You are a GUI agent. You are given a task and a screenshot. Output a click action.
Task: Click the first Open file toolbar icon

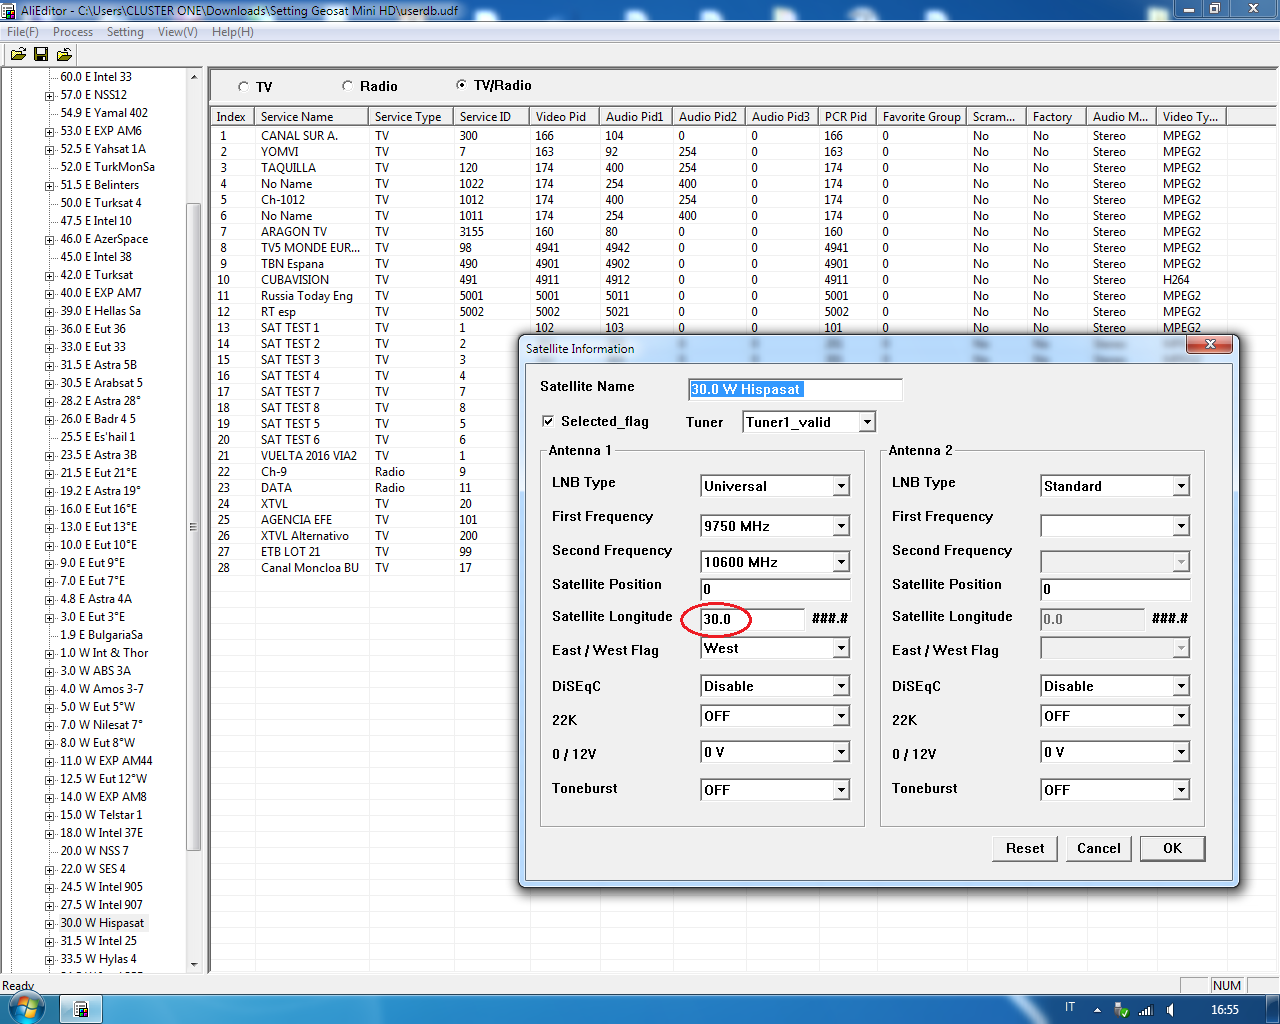point(18,54)
